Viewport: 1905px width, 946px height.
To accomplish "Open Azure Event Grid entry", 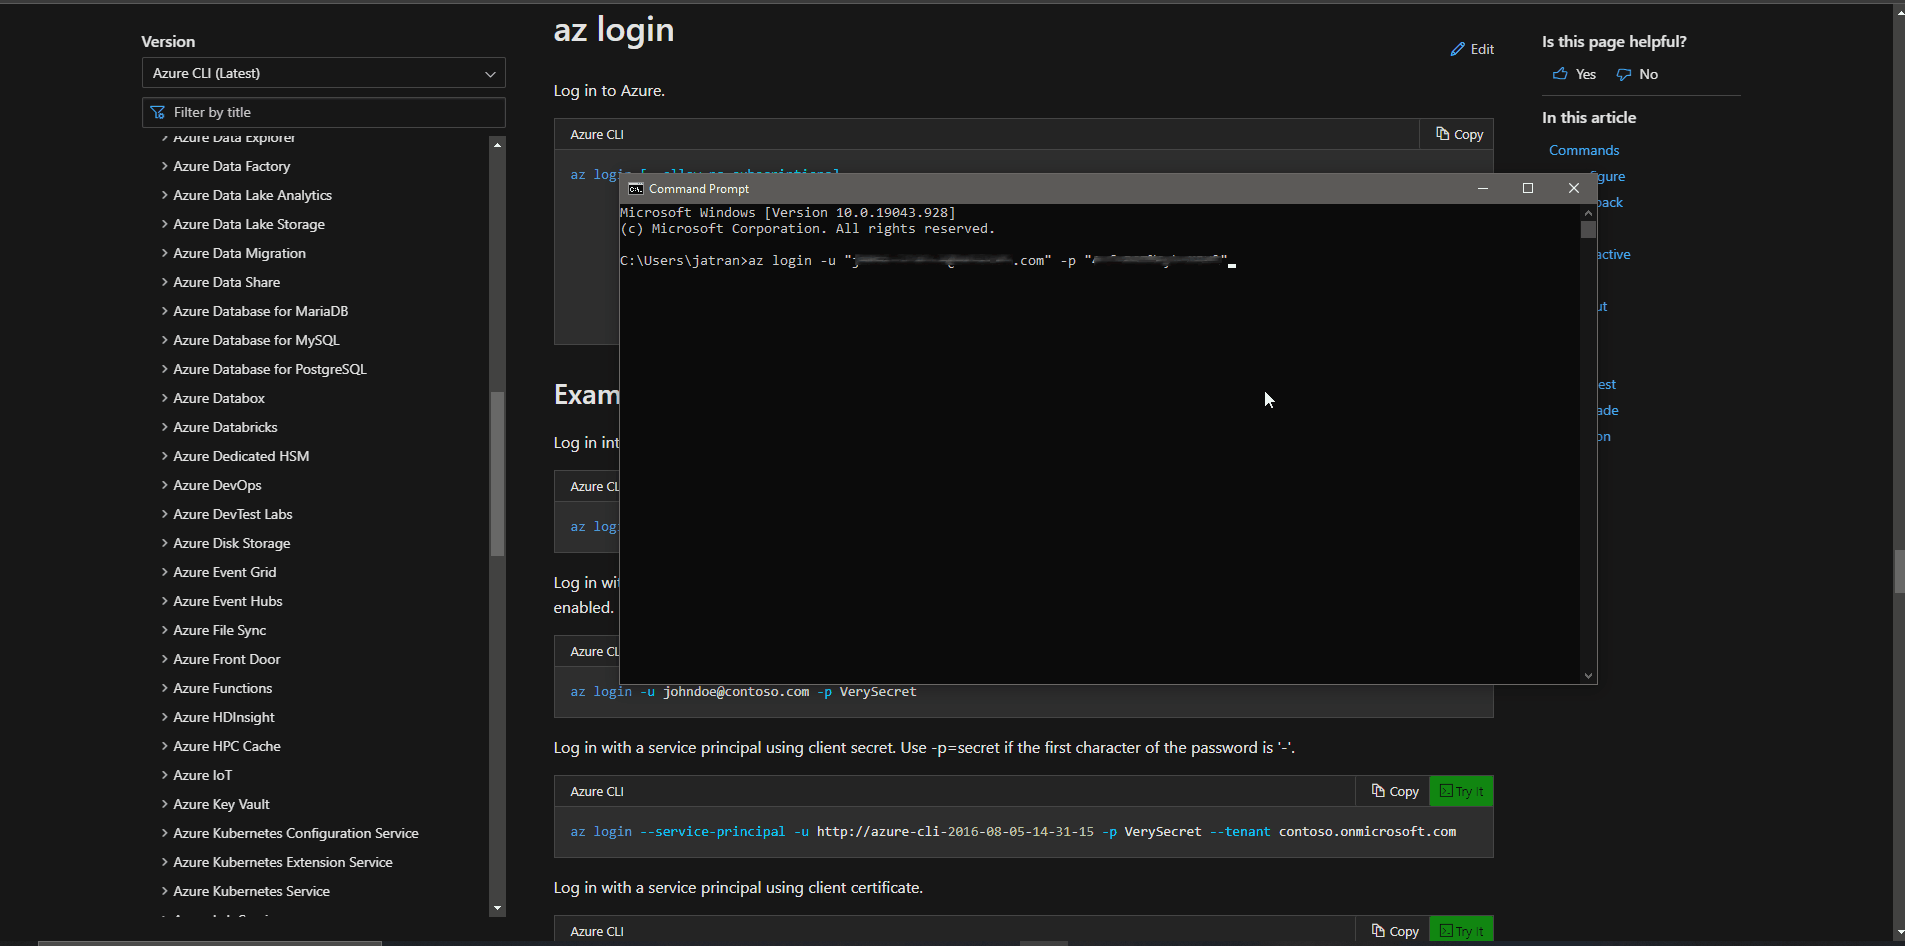I will (225, 572).
